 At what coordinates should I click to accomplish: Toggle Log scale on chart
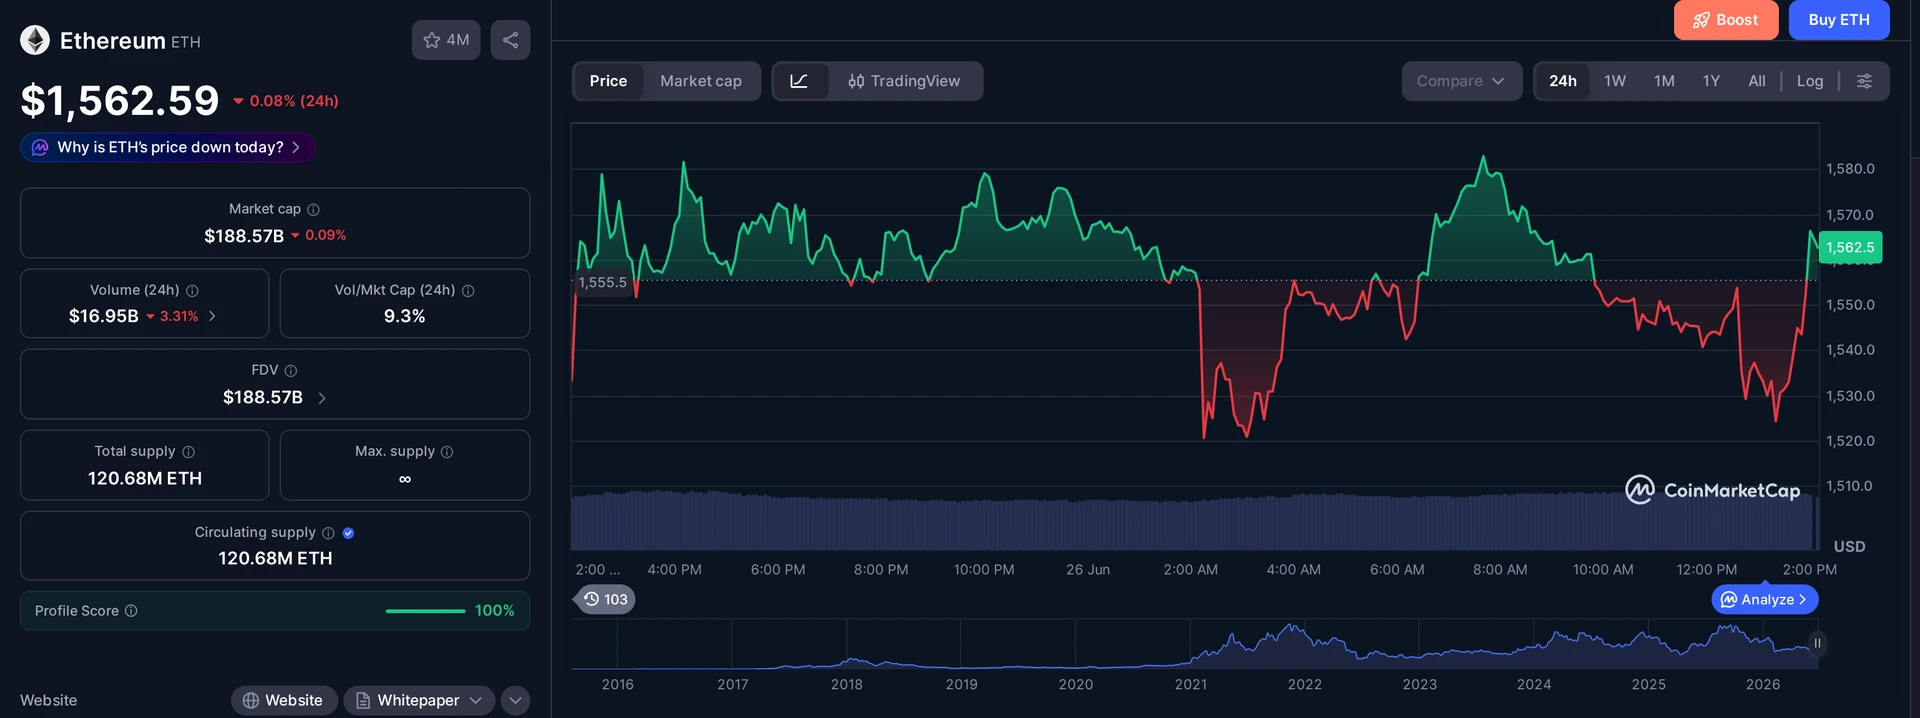[x=1810, y=81]
